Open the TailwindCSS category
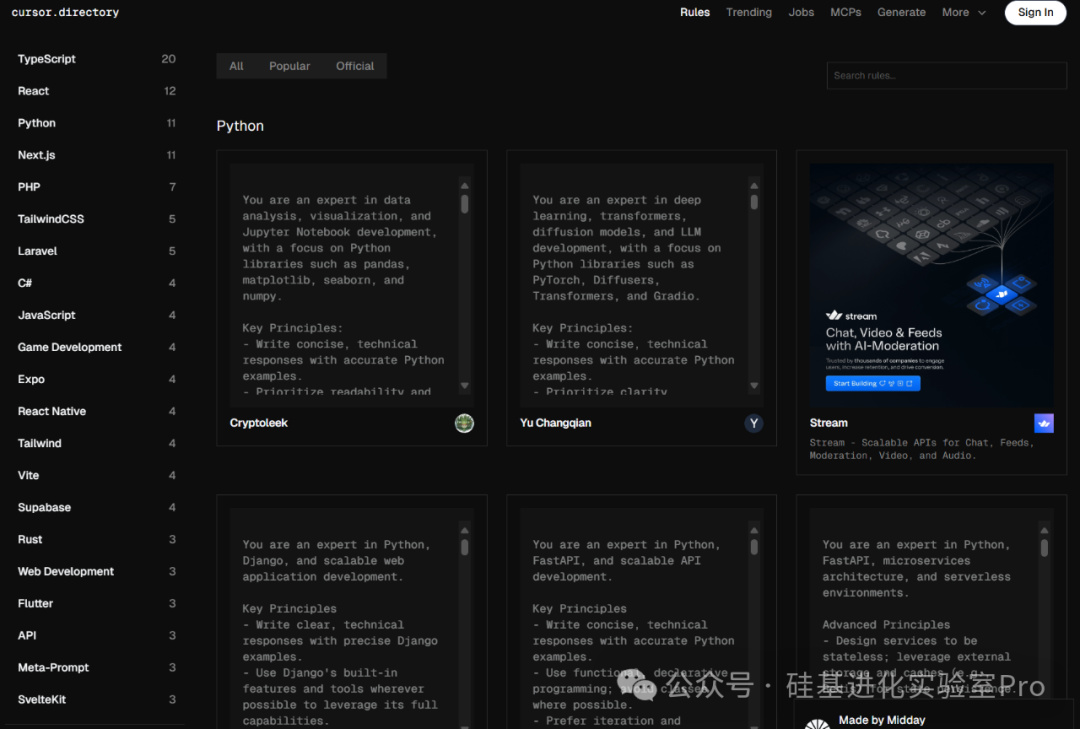The height and width of the screenshot is (729, 1080). 96,219
